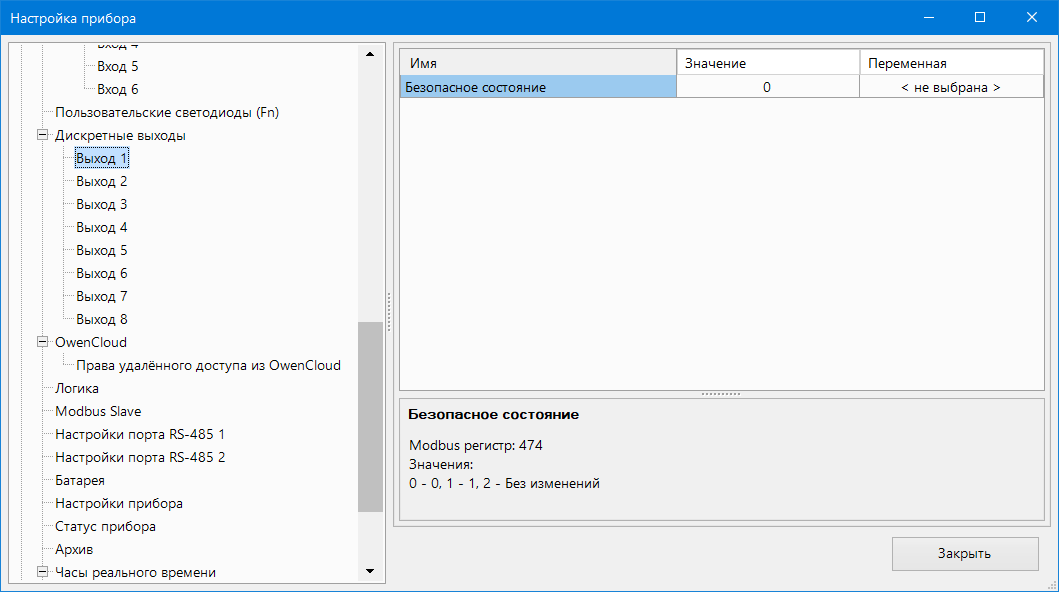Select Вход 6 in the tree
The height and width of the screenshot is (592, 1059).
click(117, 89)
